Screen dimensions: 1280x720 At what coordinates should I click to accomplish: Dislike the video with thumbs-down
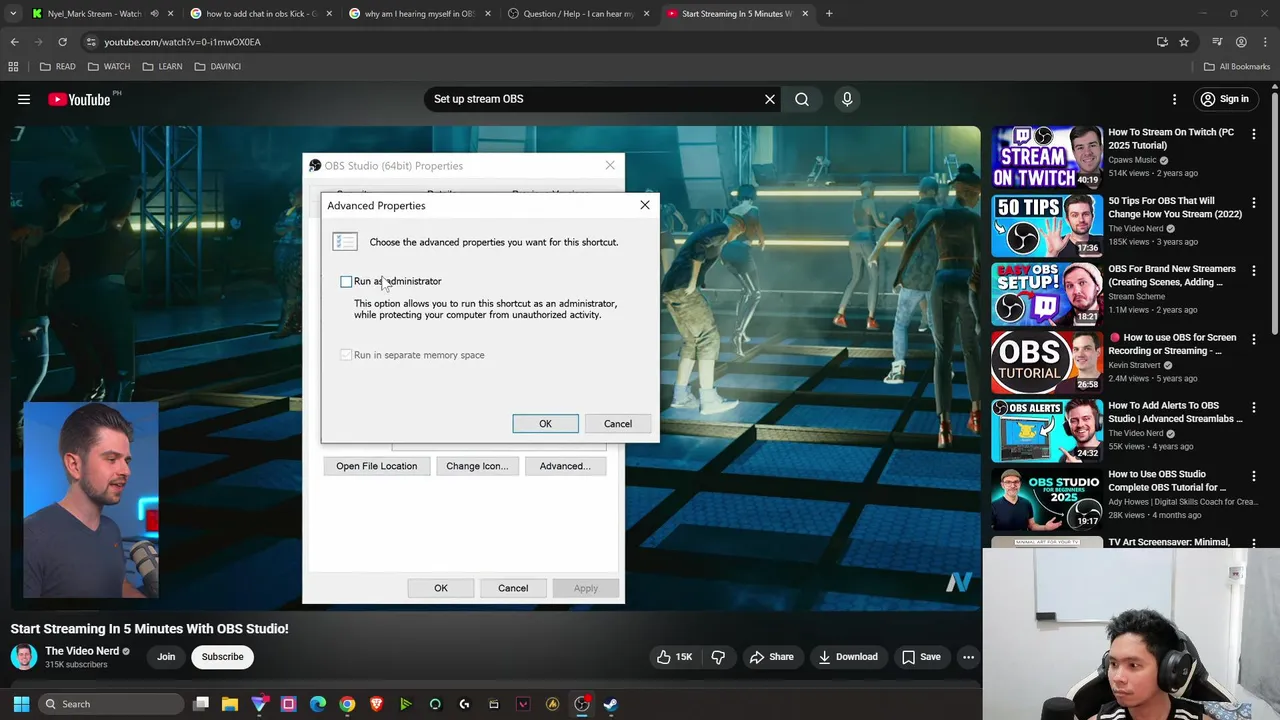[718, 657]
